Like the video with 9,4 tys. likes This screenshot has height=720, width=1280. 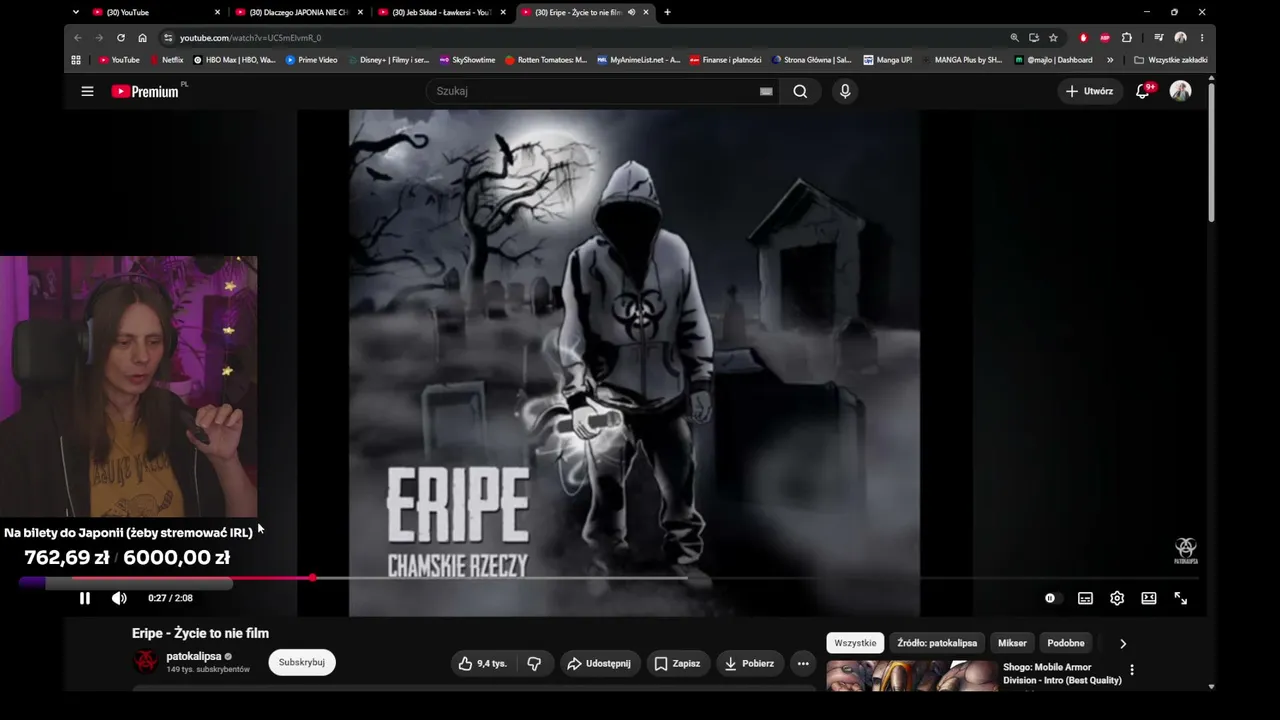coord(483,663)
